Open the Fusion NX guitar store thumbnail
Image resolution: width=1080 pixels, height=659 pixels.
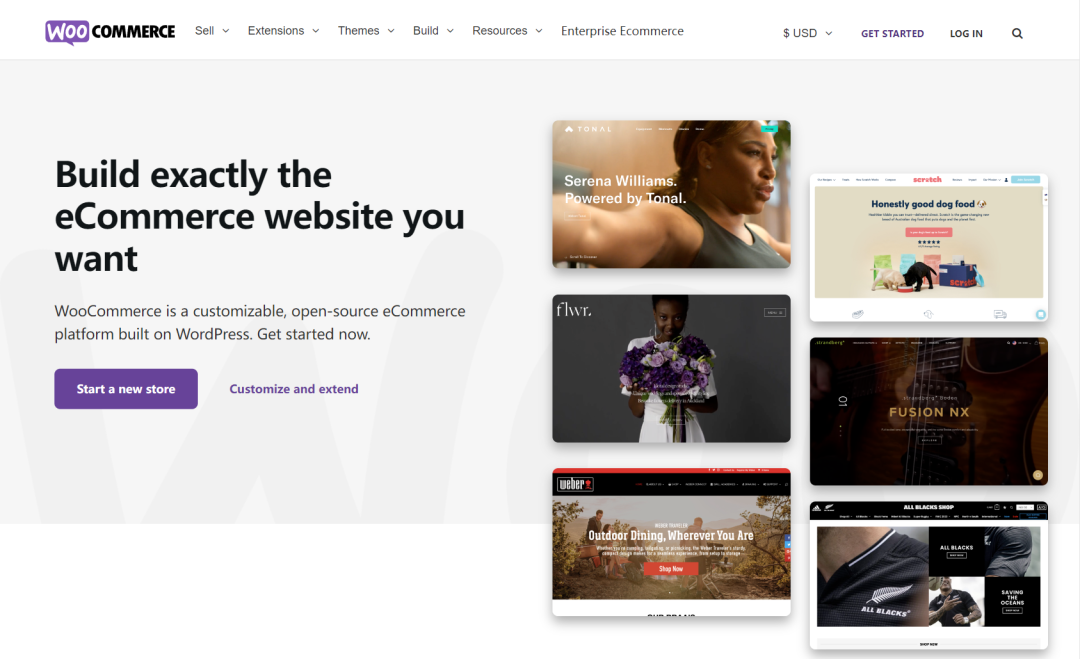pos(928,411)
